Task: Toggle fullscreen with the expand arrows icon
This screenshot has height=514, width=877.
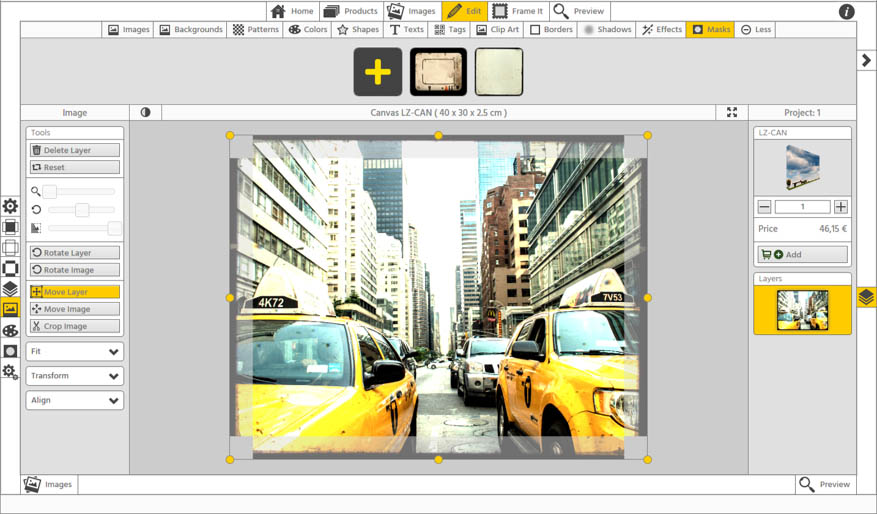Action: point(732,112)
